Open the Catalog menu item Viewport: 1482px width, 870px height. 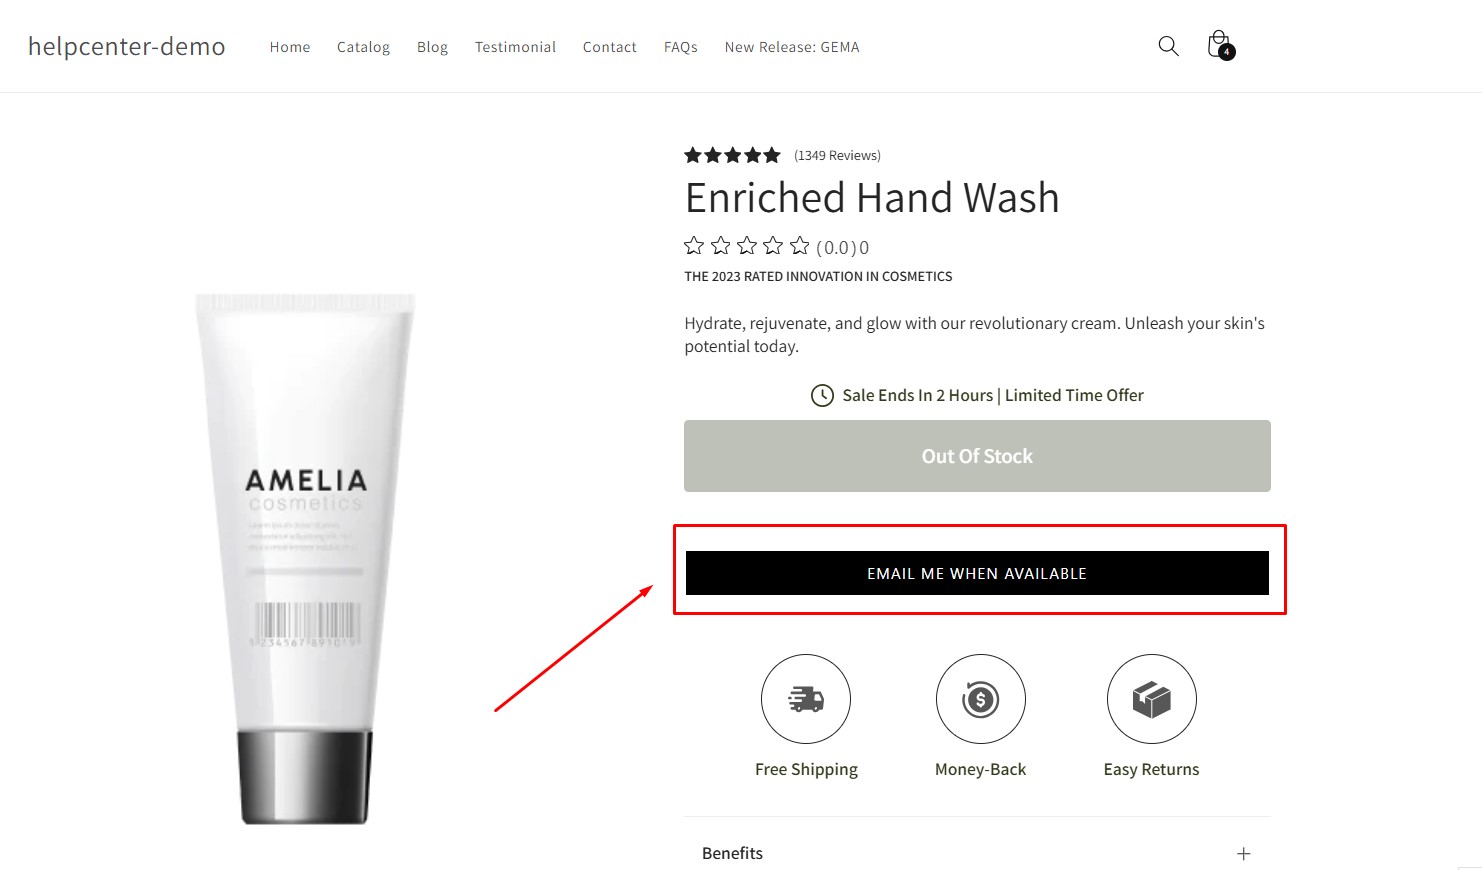(x=363, y=47)
